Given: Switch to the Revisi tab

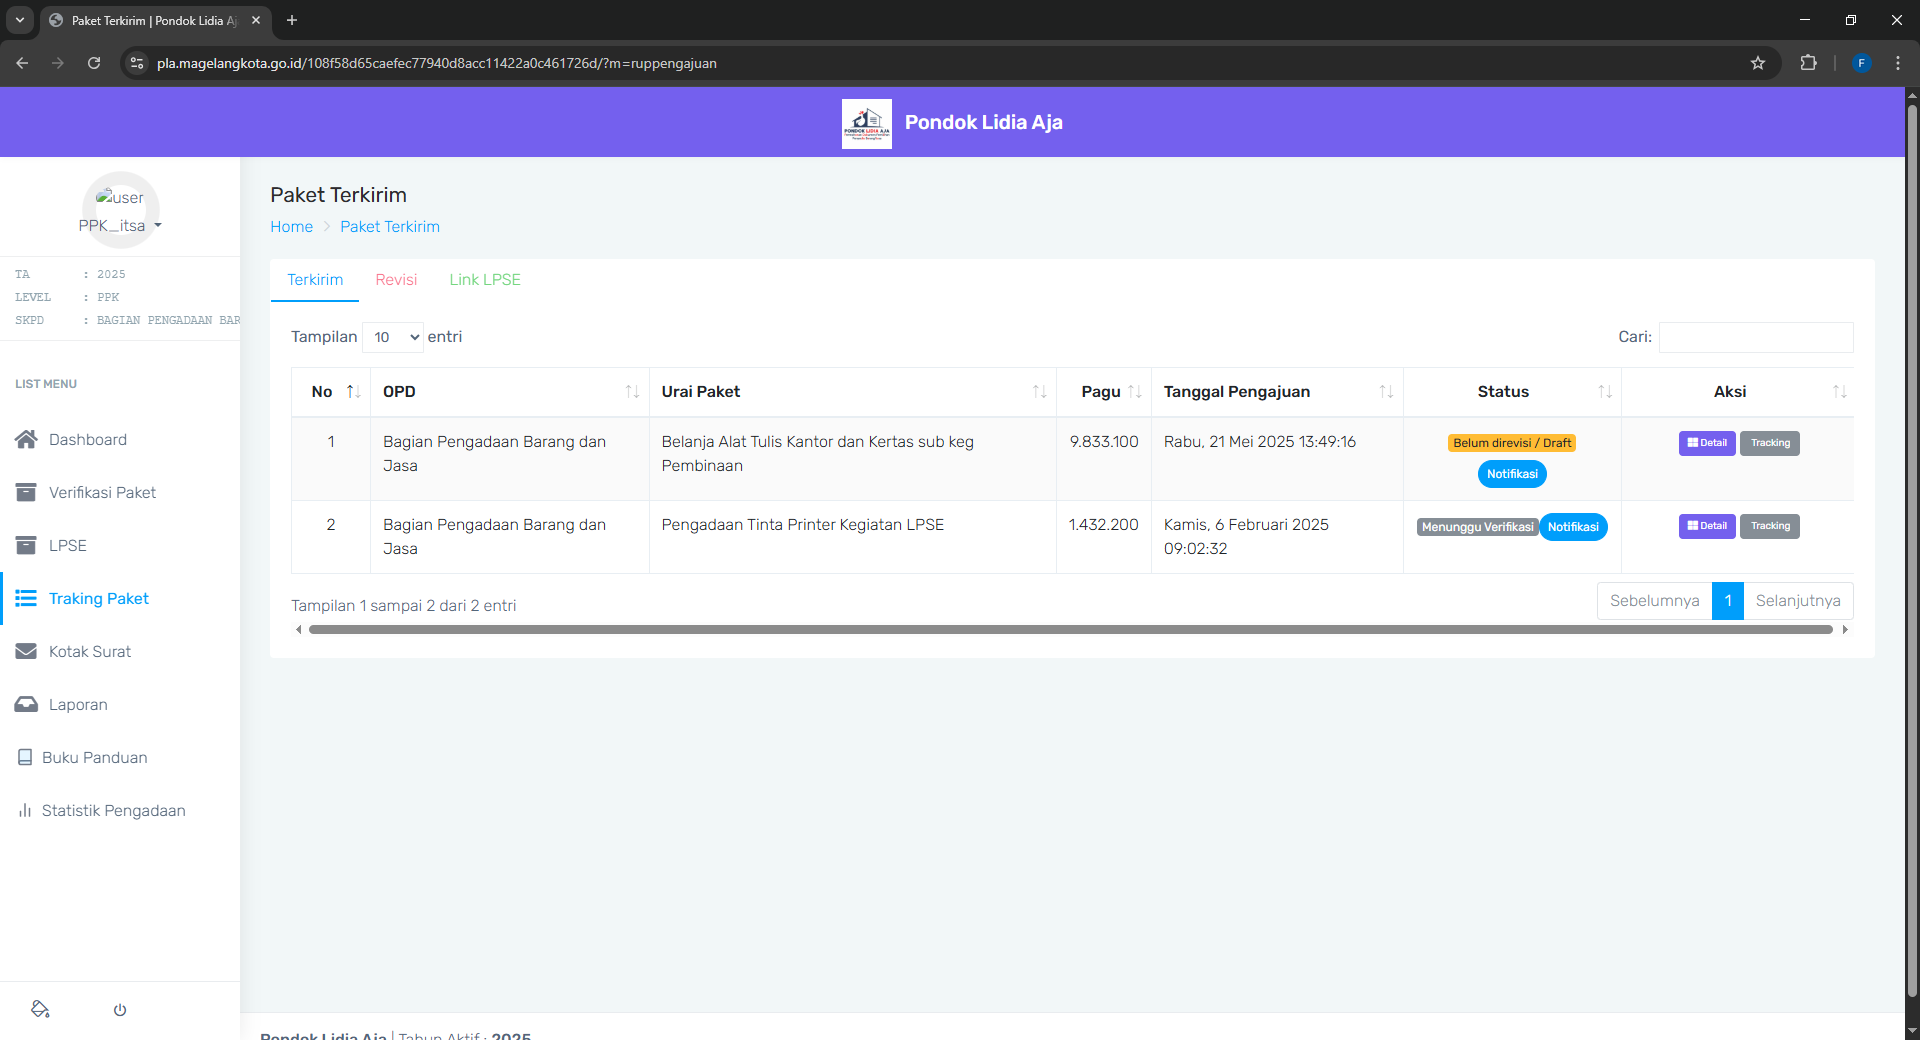Looking at the screenshot, I should 396,280.
